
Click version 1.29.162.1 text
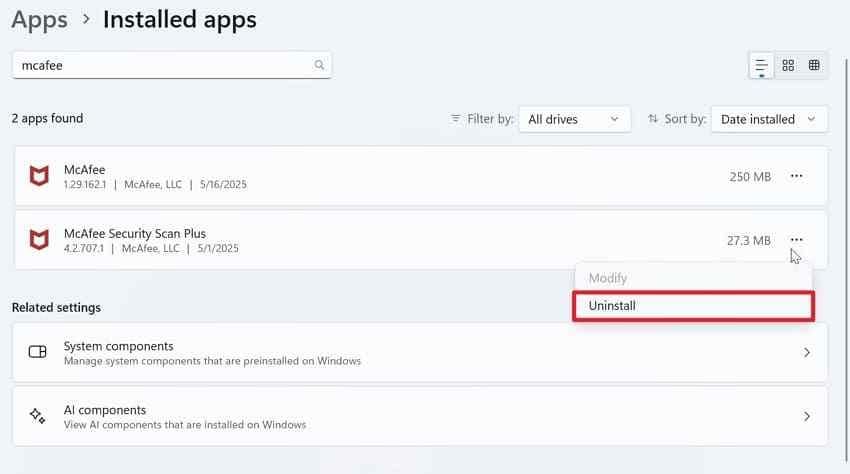85,184
